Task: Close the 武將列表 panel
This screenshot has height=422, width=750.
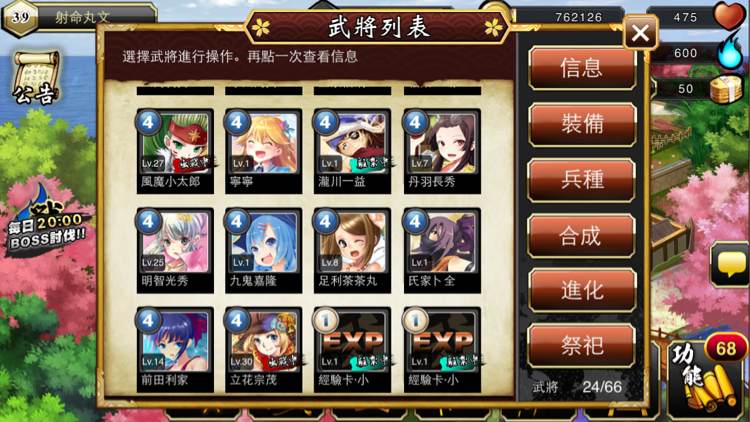Action: [x=640, y=33]
